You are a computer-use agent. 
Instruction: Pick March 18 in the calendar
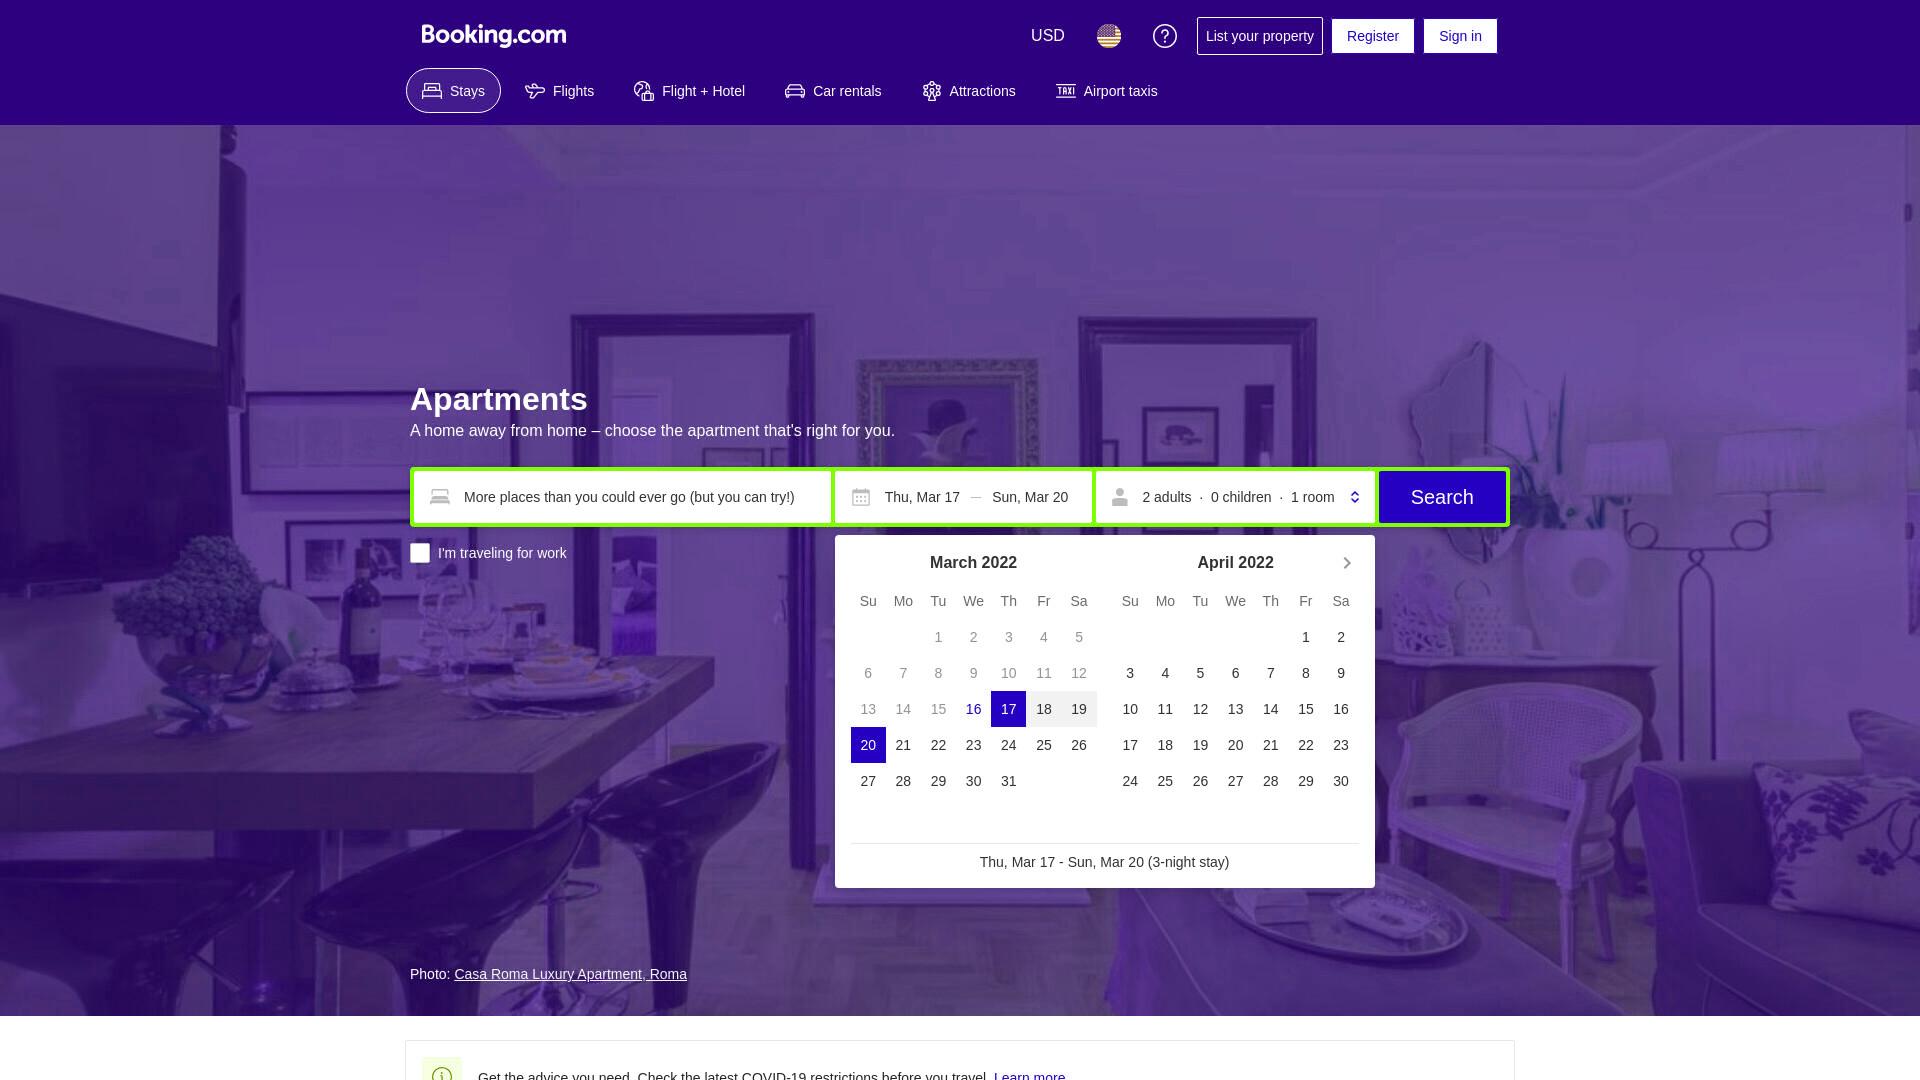tap(1043, 709)
